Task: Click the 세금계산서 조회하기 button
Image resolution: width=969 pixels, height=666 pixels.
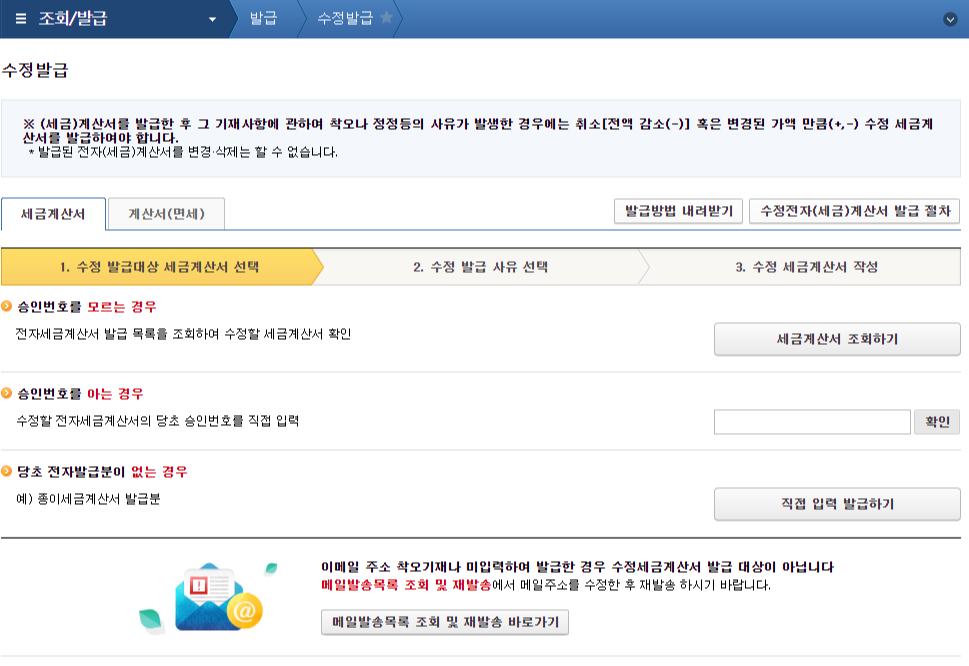Action: 835,339
